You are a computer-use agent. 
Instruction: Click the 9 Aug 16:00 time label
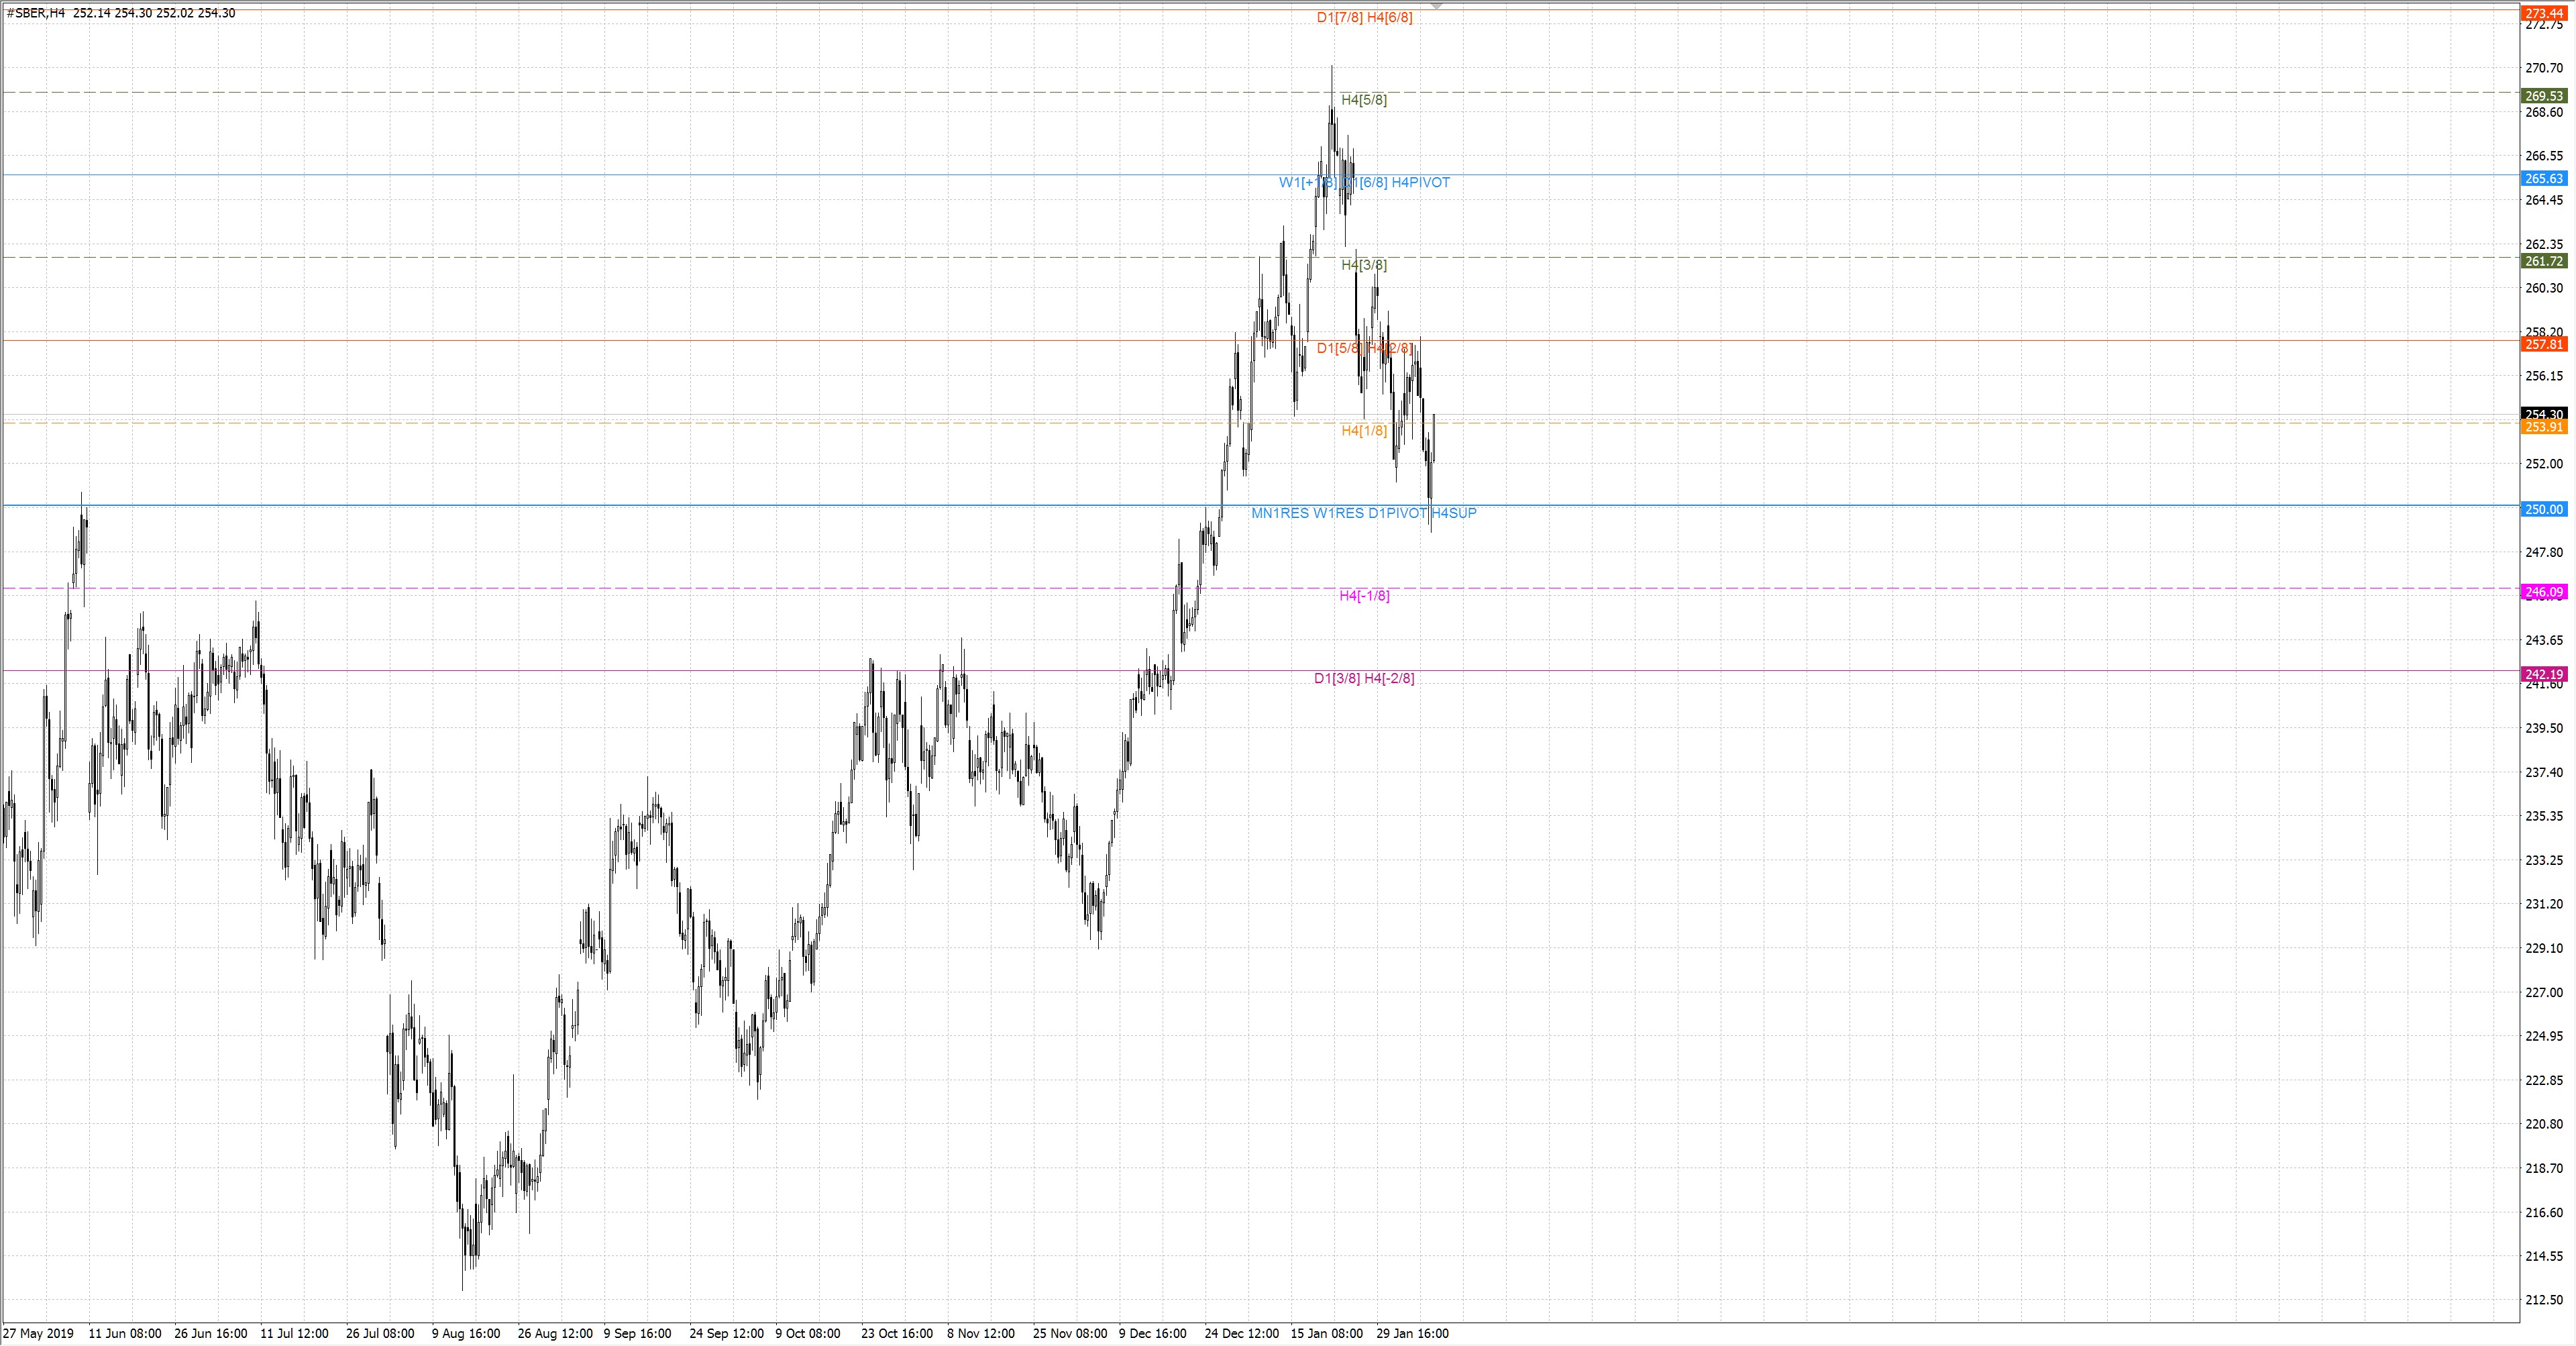click(466, 1333)
